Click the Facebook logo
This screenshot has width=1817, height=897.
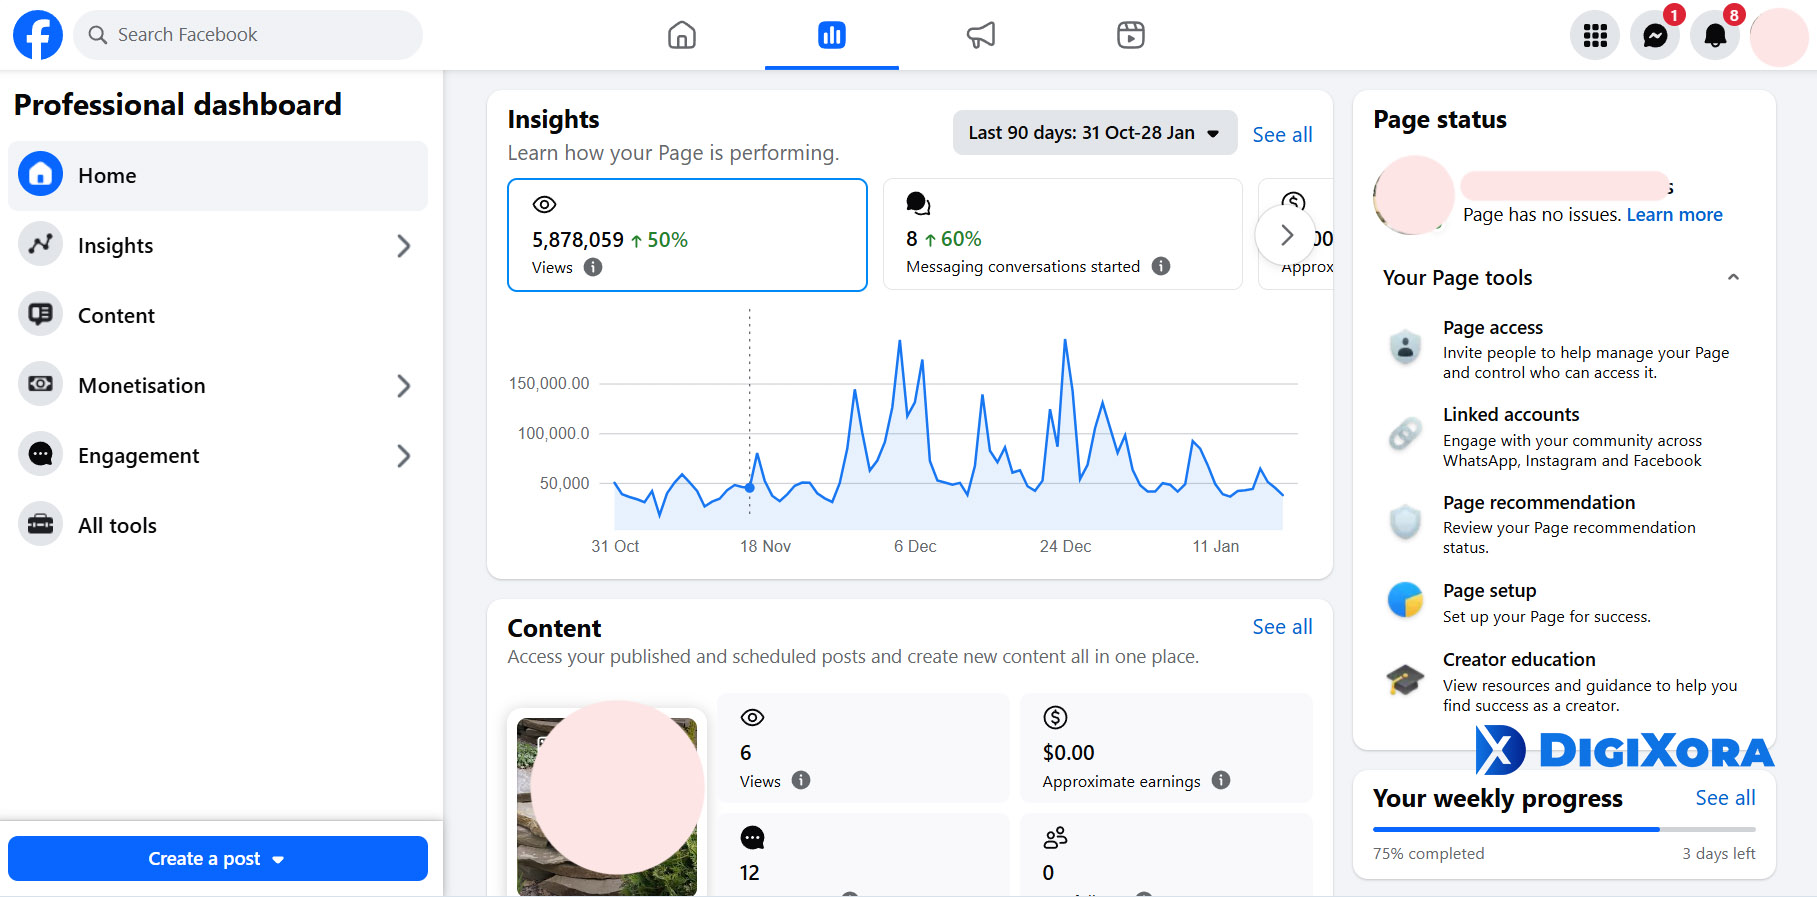click(x=38, y=35)
